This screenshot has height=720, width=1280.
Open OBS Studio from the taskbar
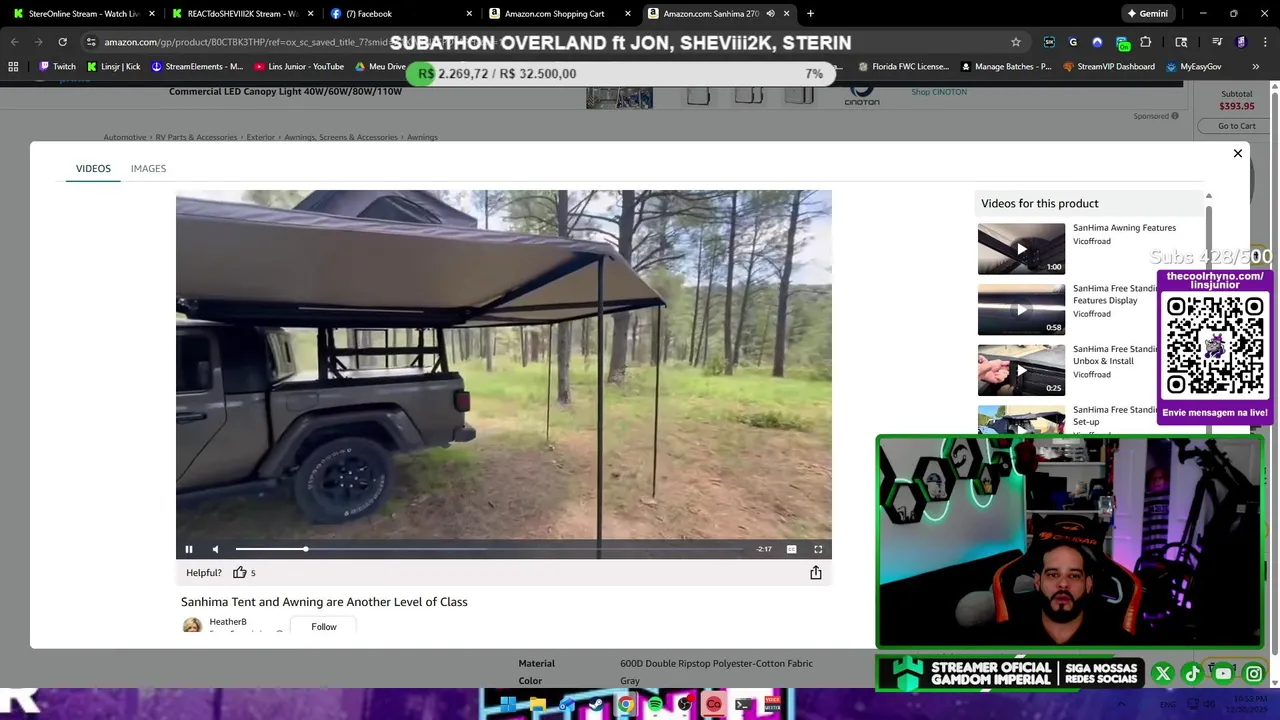tap(684, 705)
